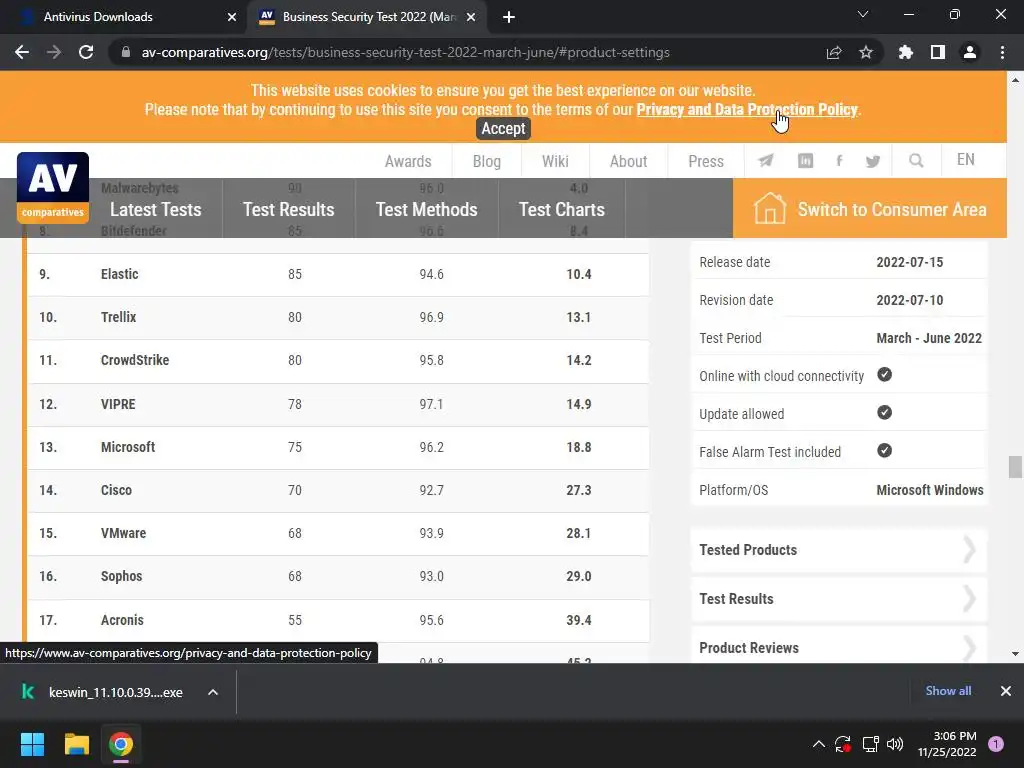Open Chrome's three-dot menu
The width and height of the screenshot is (1024, 768).
pyautogui.click(x=1002, y=52)
